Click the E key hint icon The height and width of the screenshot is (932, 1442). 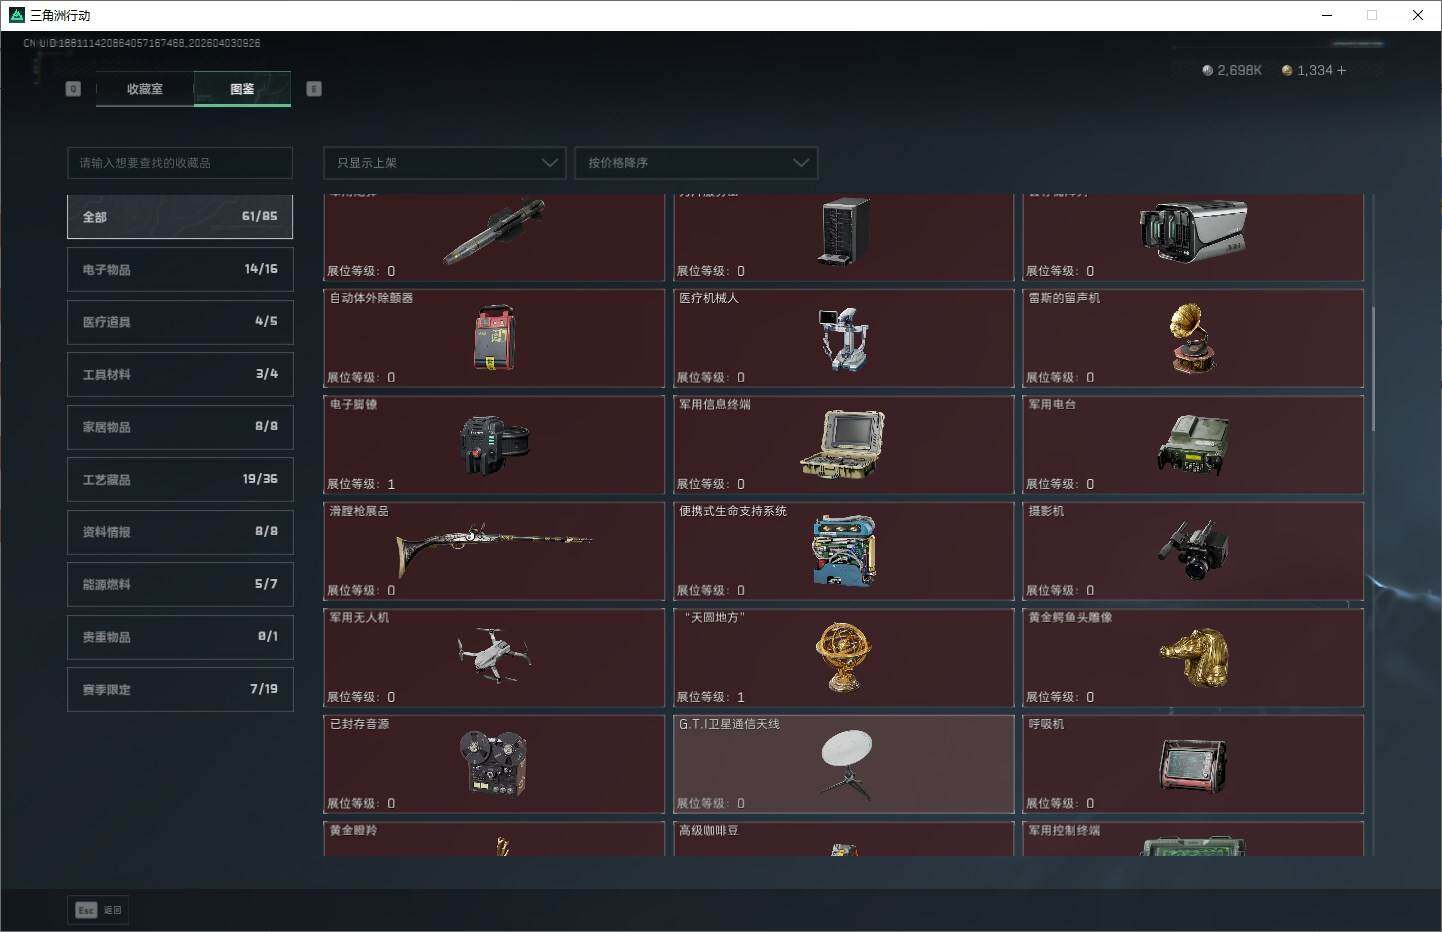tap(314, 89)
